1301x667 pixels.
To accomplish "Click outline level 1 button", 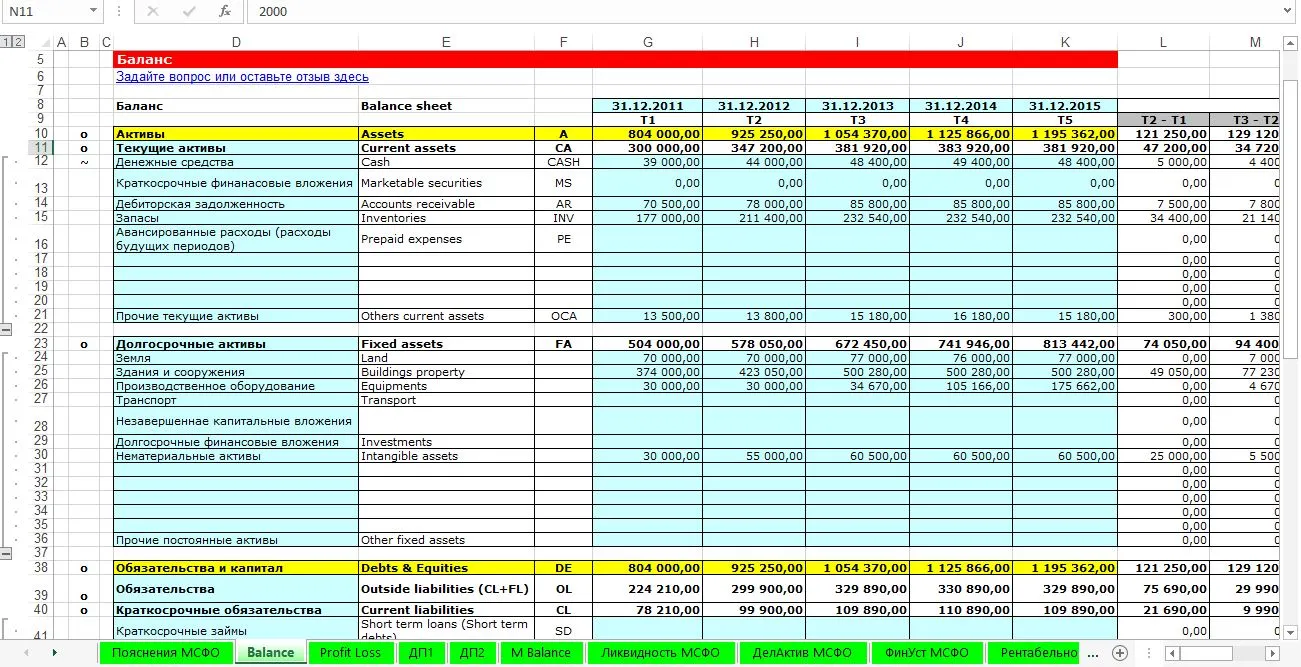I will click(6, 42).
